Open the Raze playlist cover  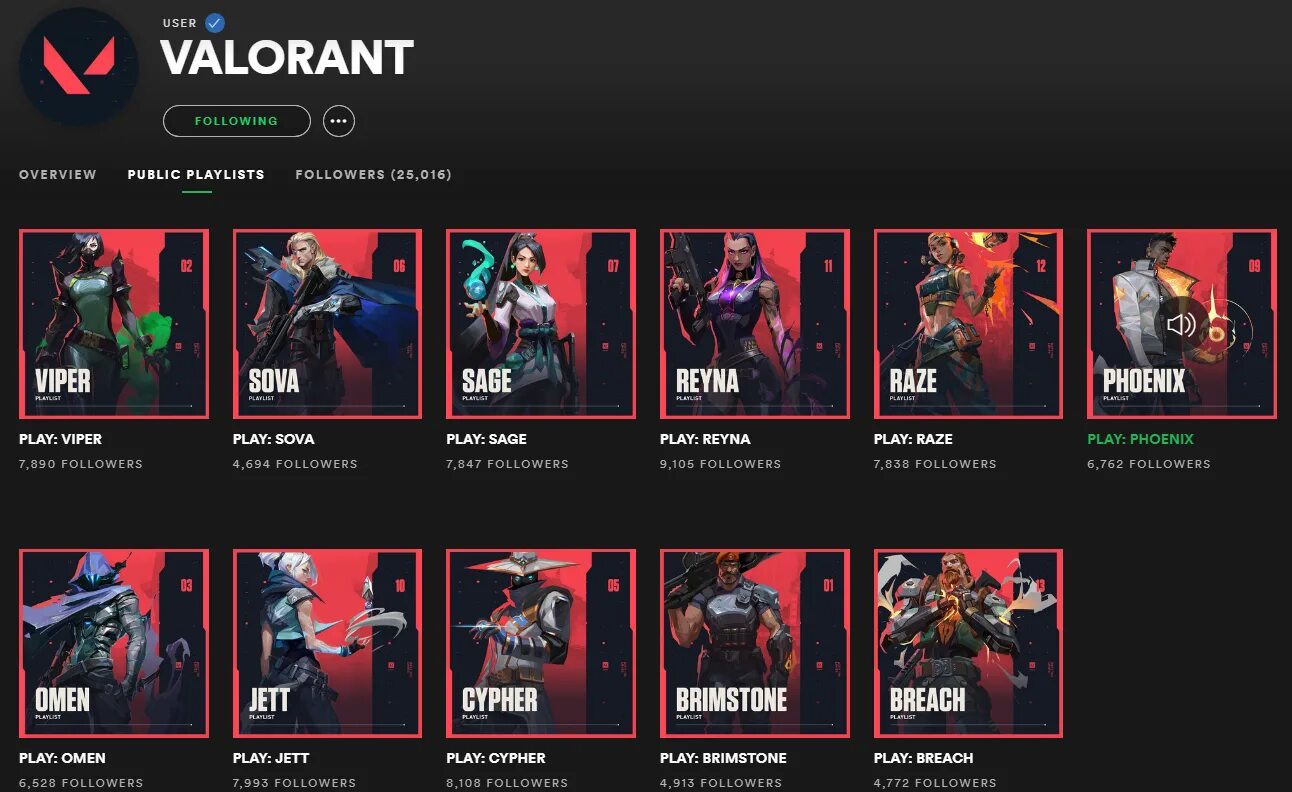coord(968,324)
